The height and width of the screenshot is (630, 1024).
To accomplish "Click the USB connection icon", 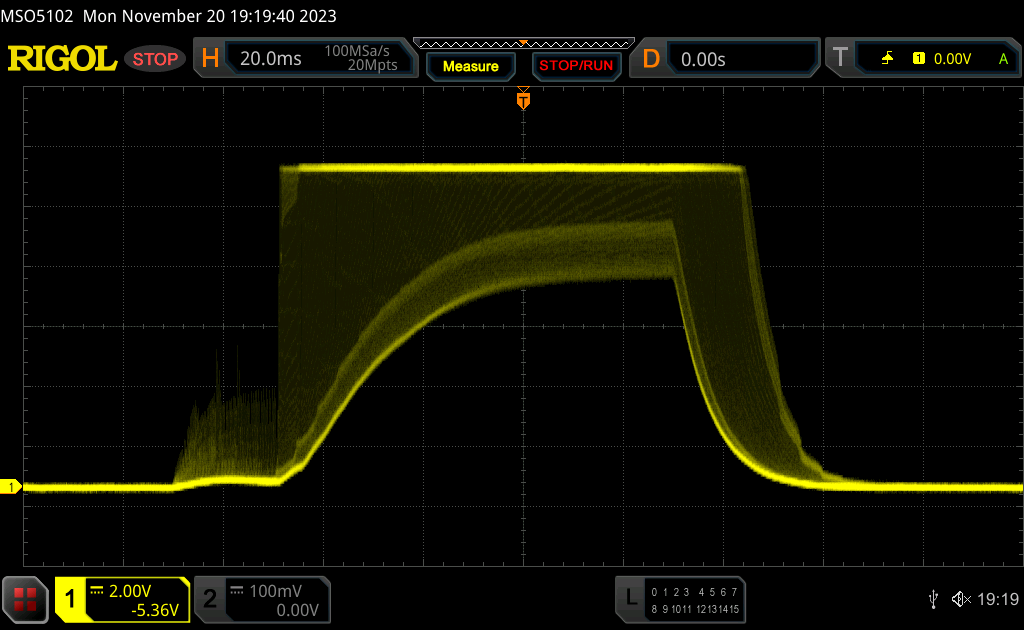I will pos(933,599).
